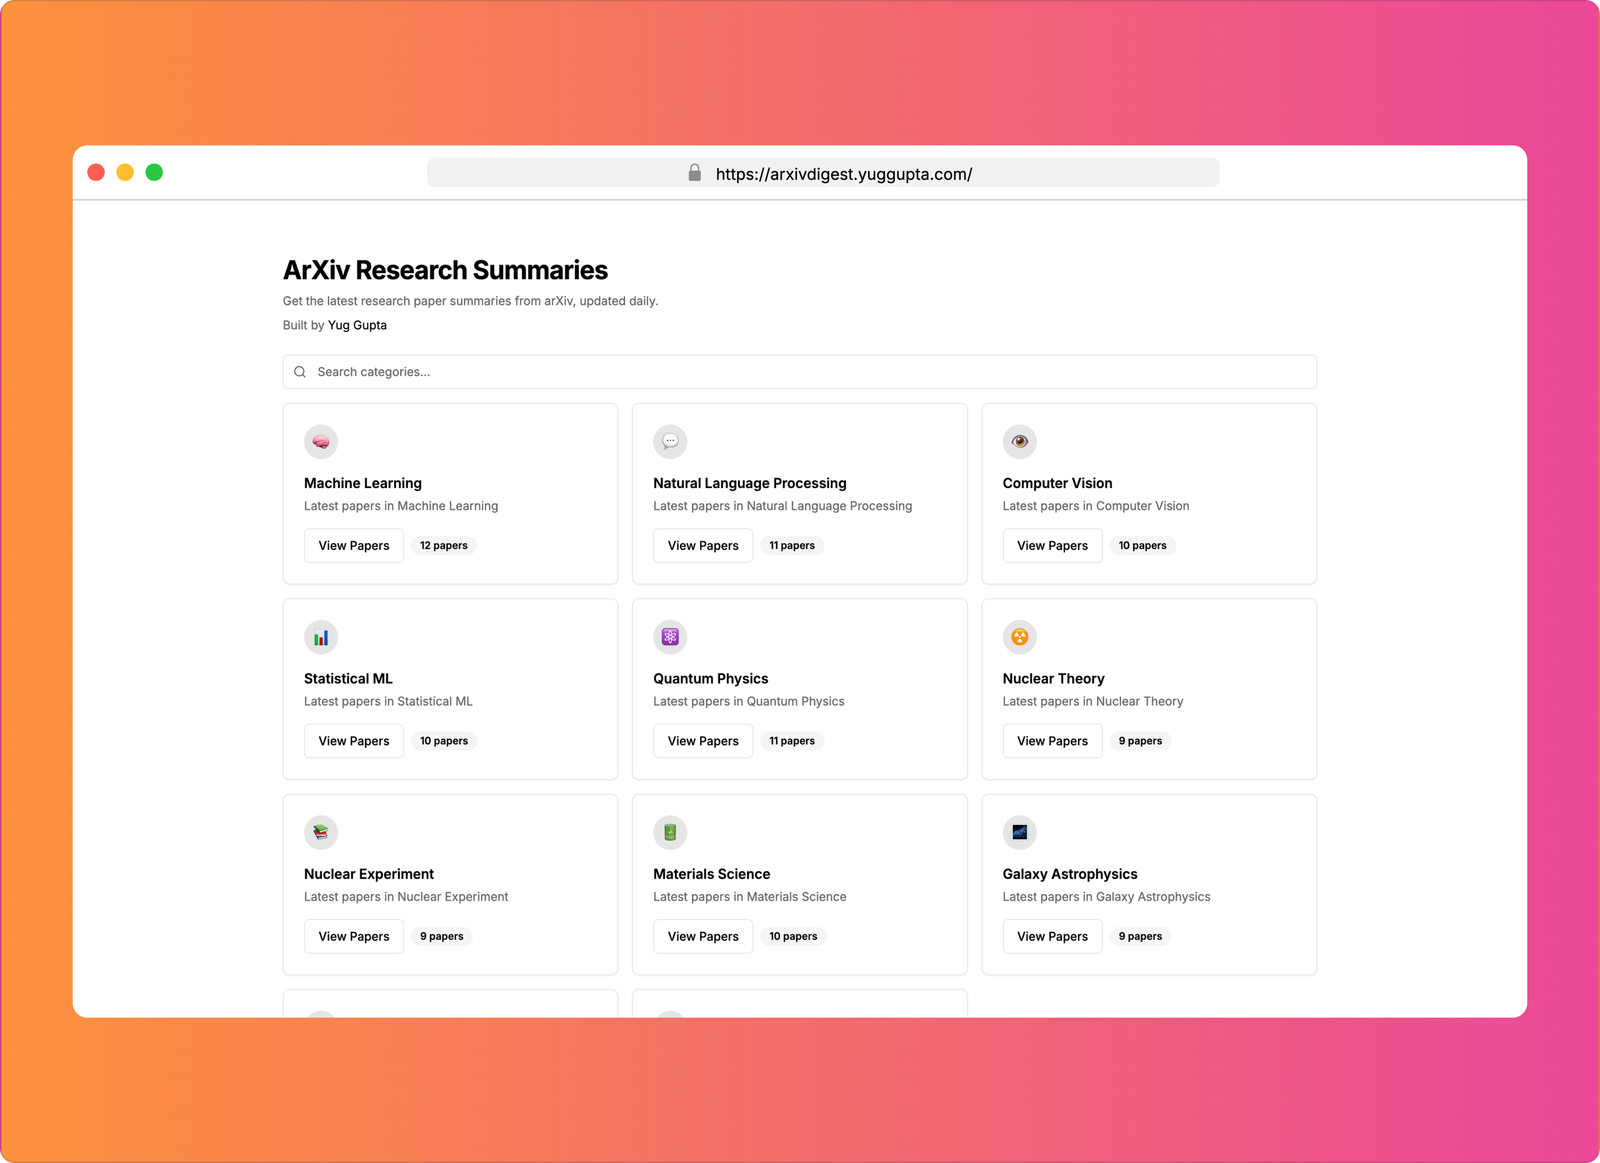Image resolution: width=1600 pixels, height=1163 pixels.
Task: Click the ArXiv Research Summaries heading
Action: 445,270
